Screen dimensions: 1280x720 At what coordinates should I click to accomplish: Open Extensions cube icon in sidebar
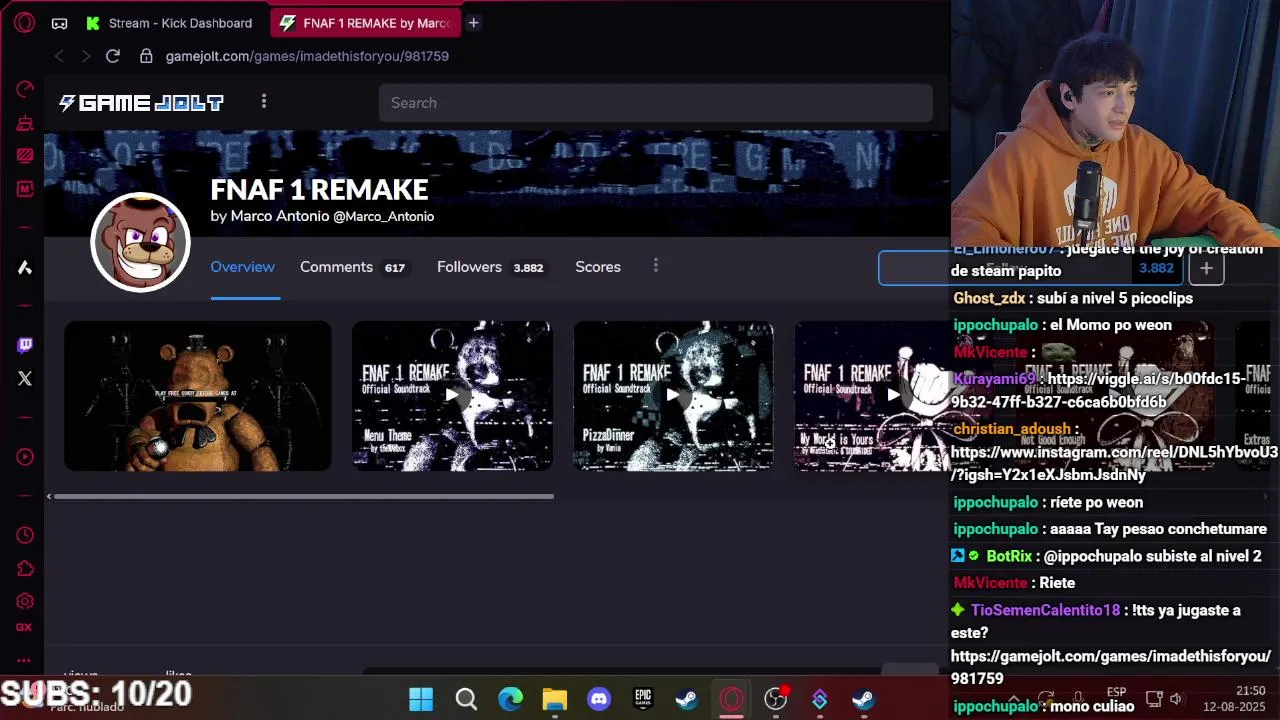25,568
